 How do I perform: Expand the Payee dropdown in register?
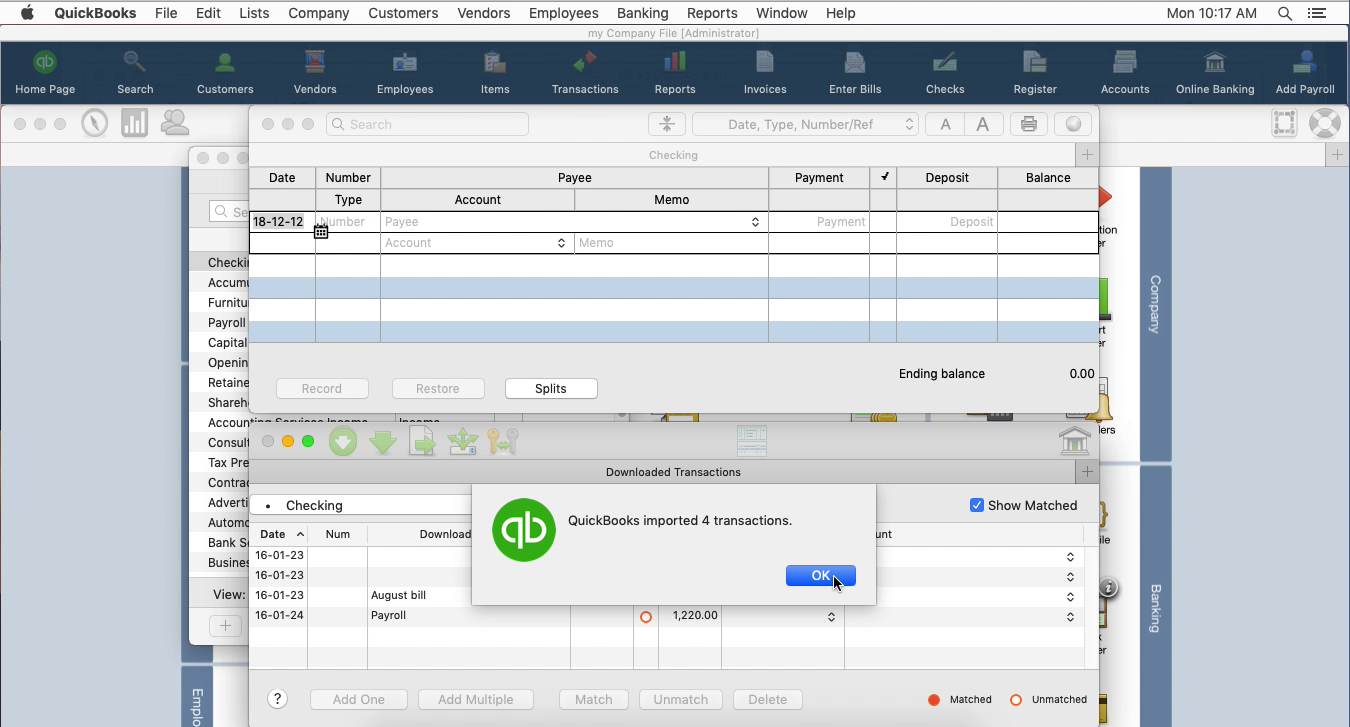tap(755, 222)
